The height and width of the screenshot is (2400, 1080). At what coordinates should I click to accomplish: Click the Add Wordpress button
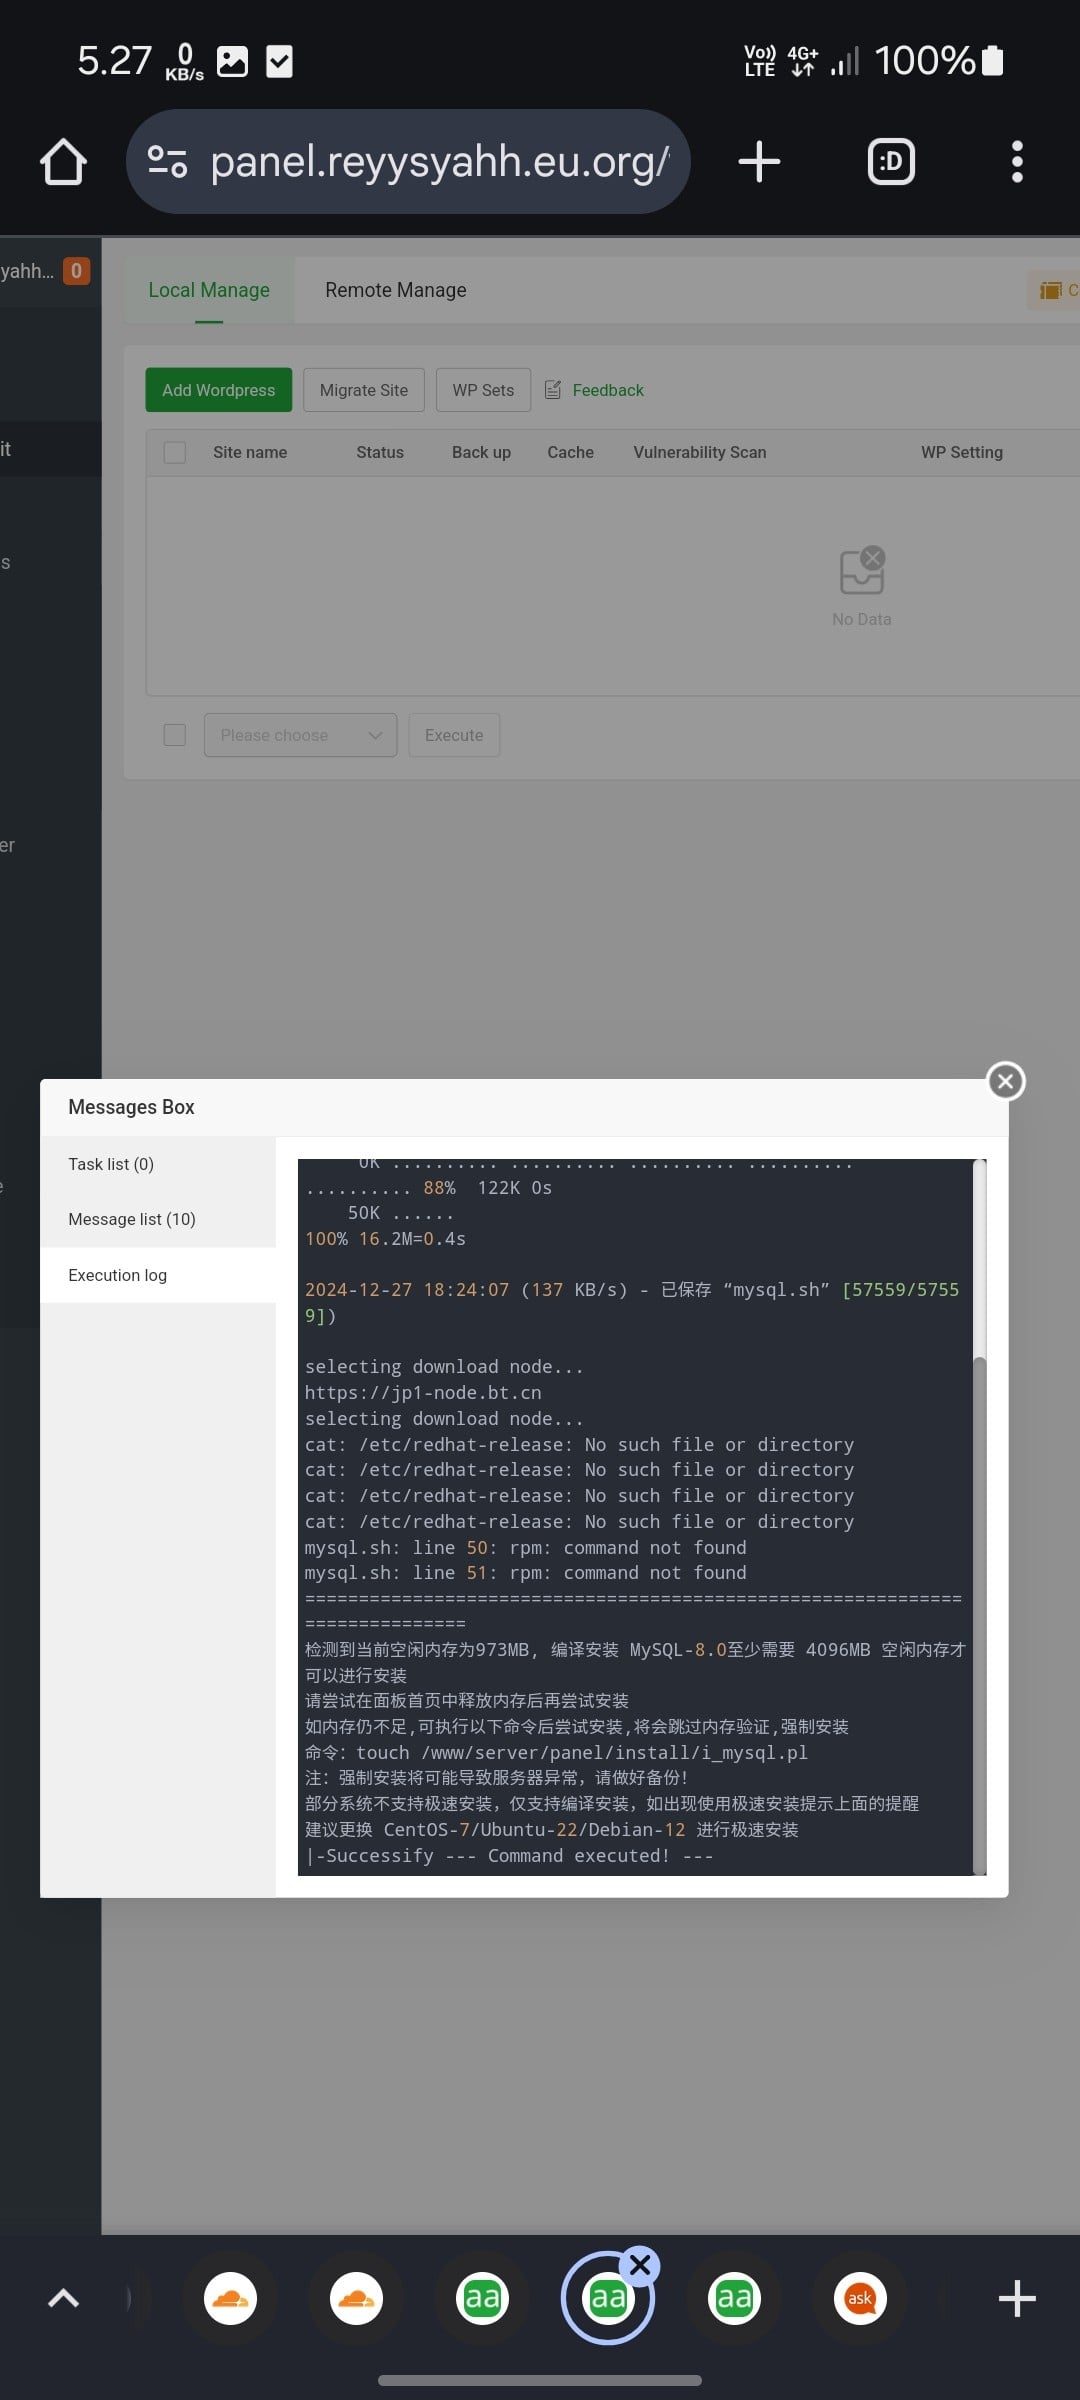click(218, 390)
